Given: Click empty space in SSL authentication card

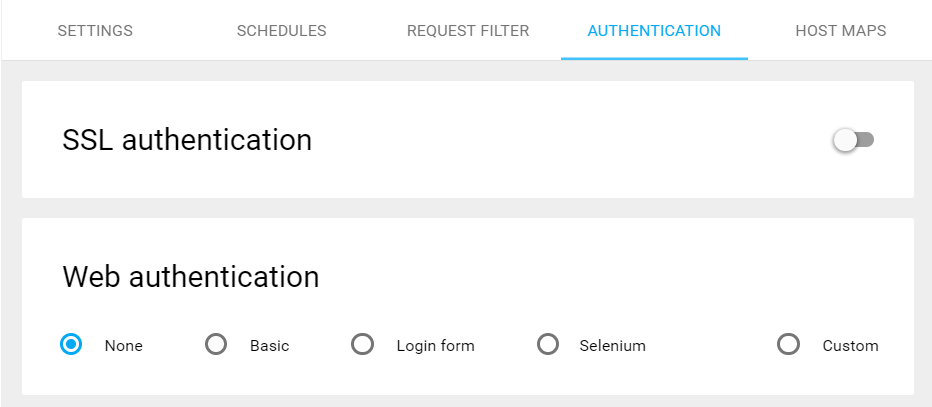Looking at the screenshot, I should pos(560,140).
